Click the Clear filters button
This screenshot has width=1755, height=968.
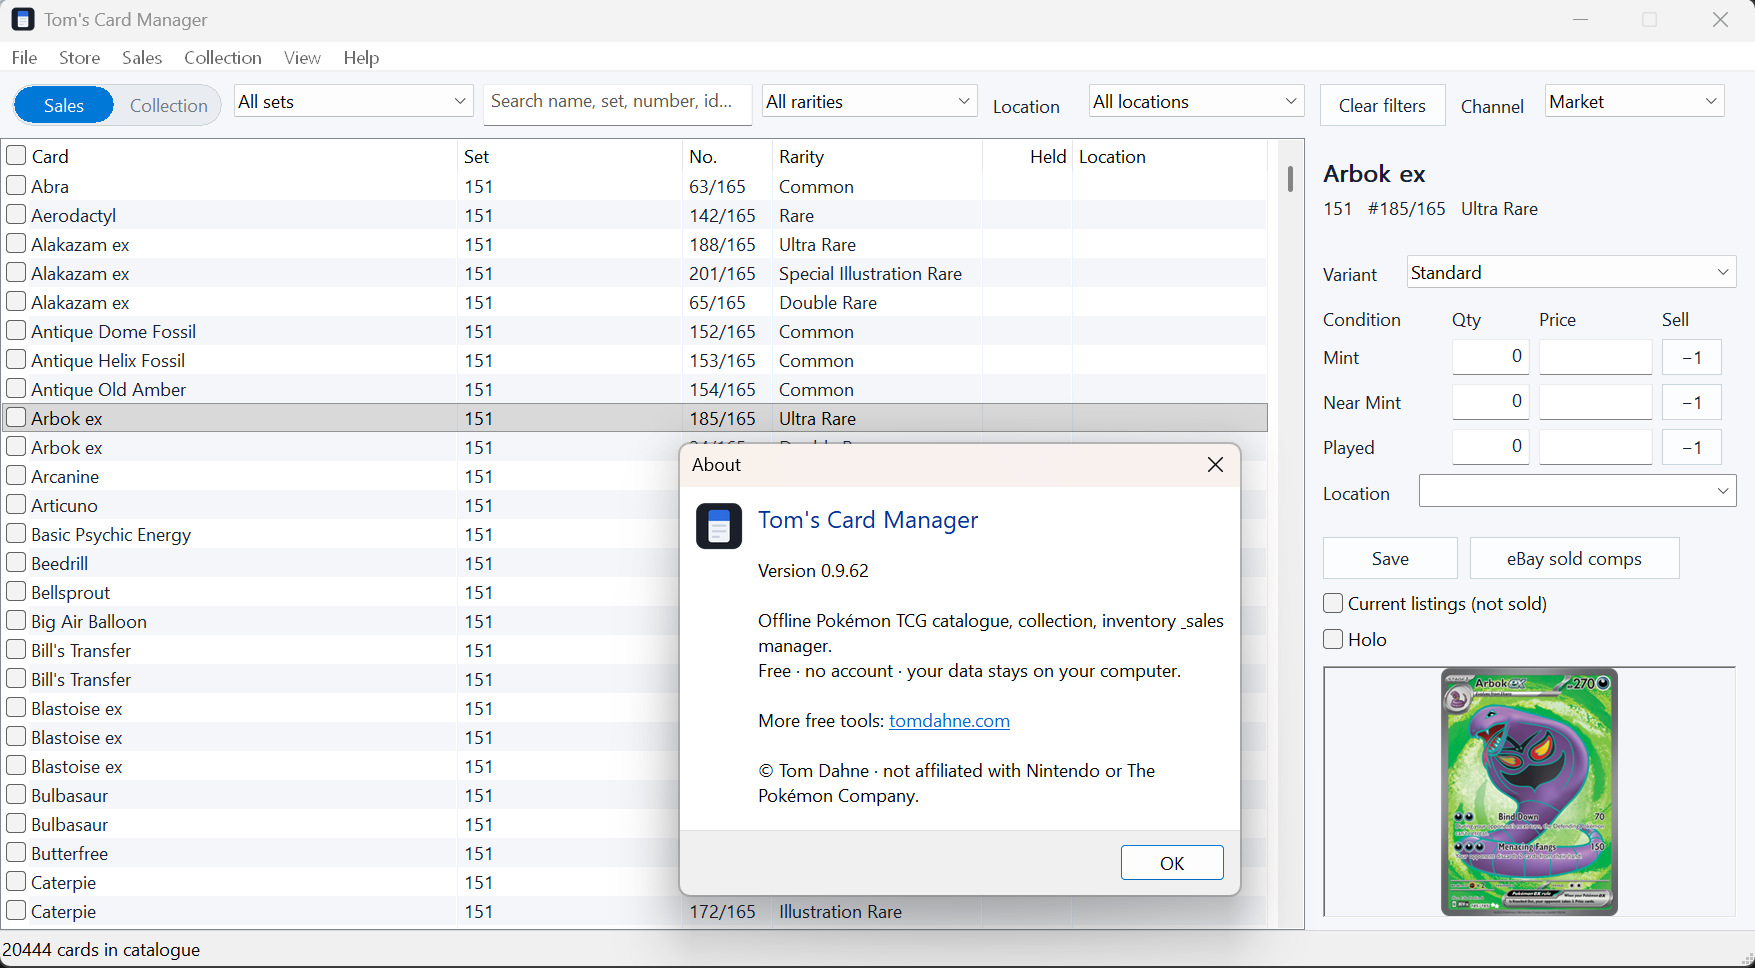coord(1382,105)
